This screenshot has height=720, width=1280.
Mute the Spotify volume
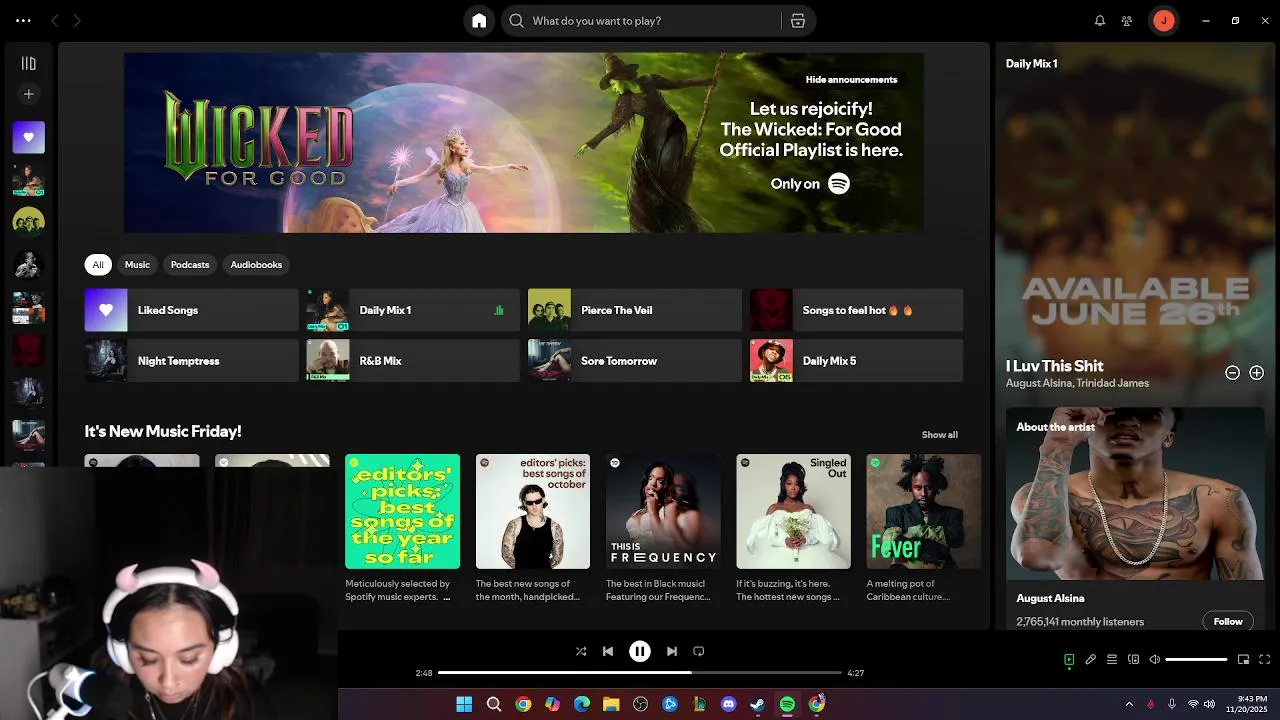click(1155, 660)
